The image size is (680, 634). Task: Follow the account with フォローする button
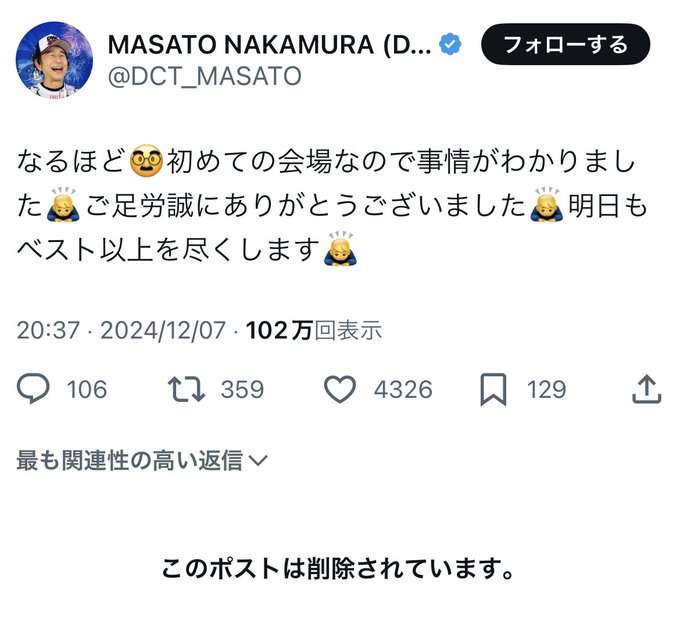click(566, 44)
